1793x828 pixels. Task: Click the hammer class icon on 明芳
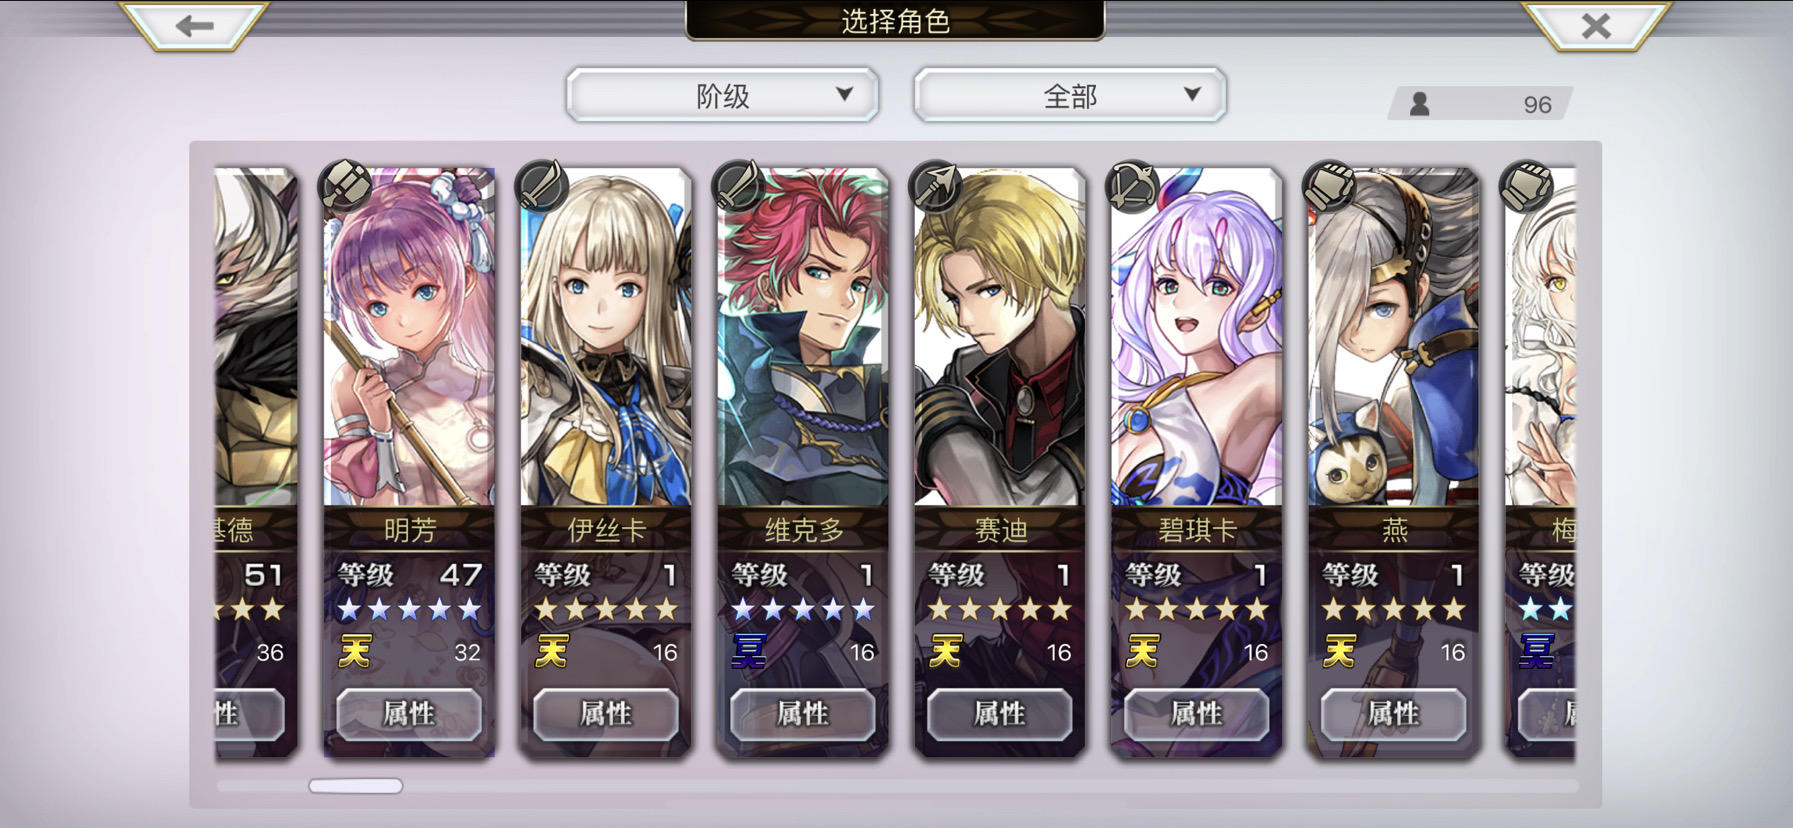345,186
